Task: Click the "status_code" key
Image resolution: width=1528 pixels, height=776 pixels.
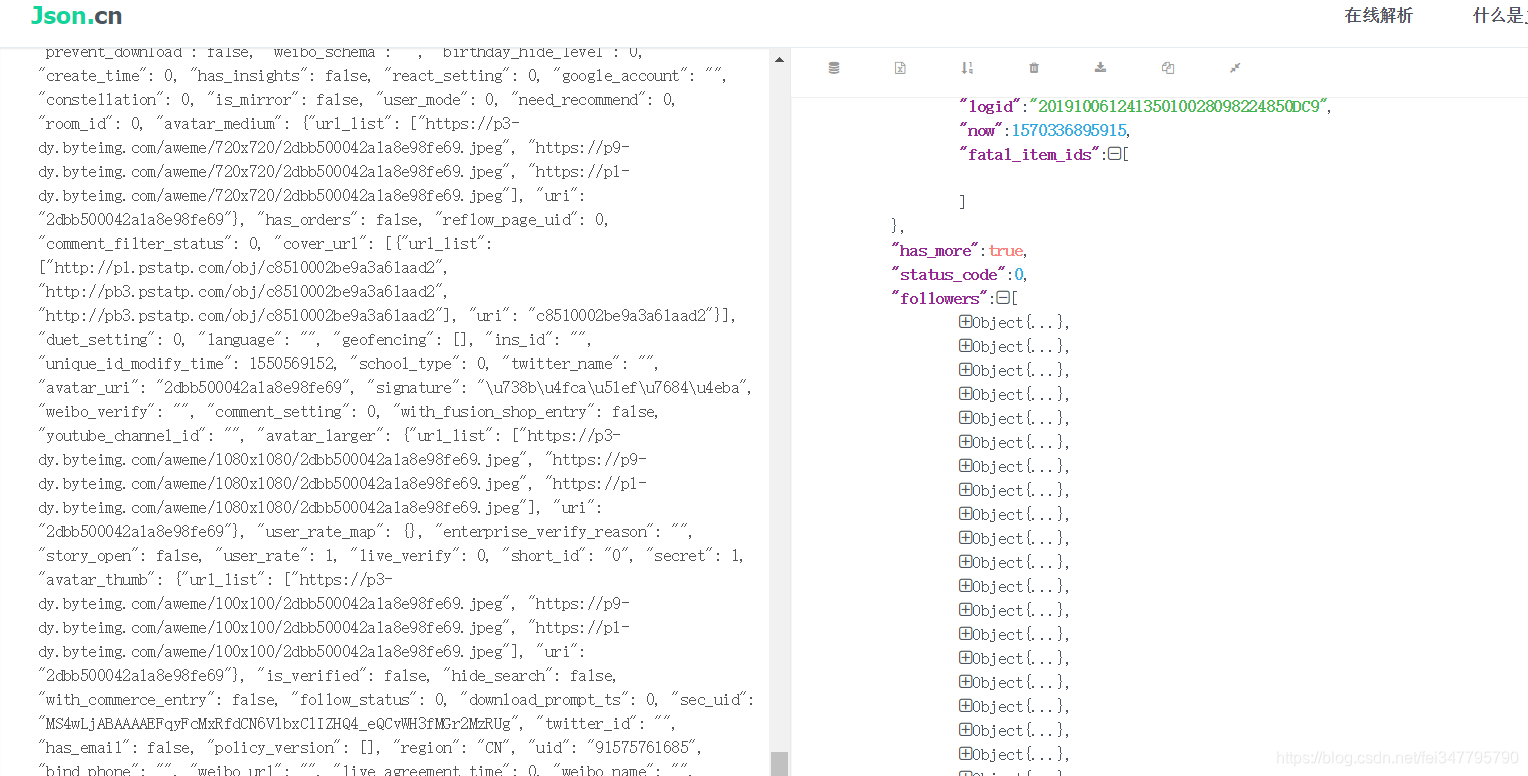Action: pyautogui.click(x=949, y=274)
